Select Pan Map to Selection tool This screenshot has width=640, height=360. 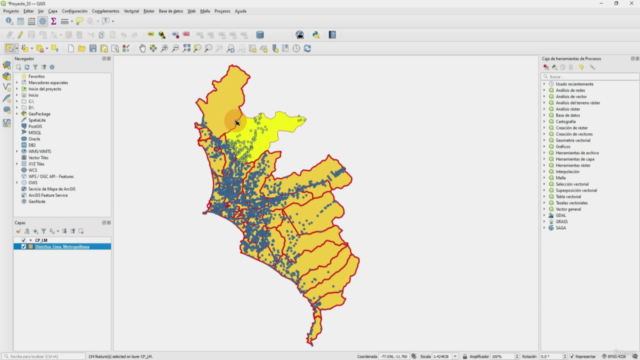[153, 49]
